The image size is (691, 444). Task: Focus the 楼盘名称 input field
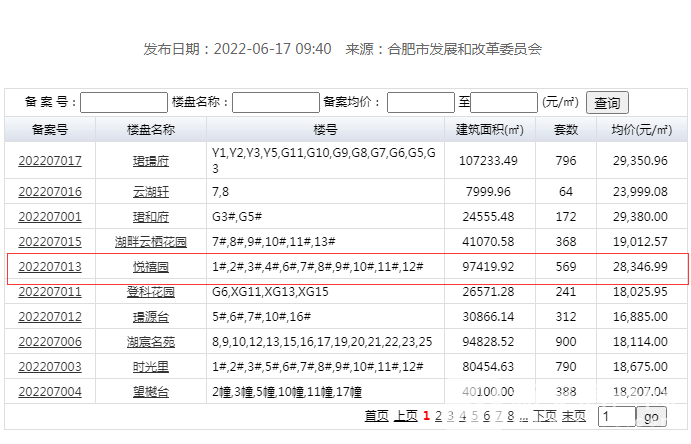tap(275, 103)
